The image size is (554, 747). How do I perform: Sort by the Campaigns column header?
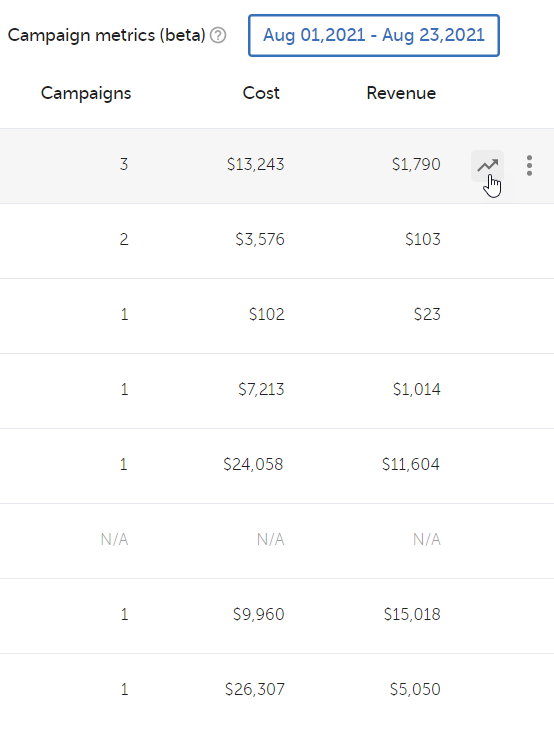[x=86, y=93]
